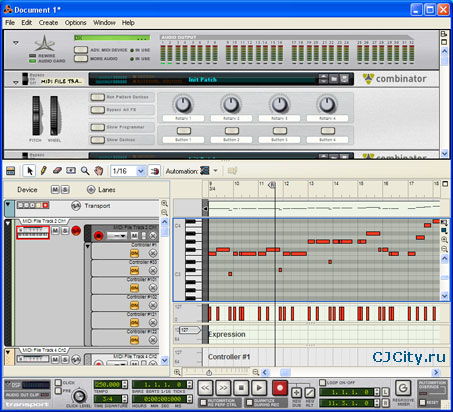This screenshot has height=412, width=453.
Task: Click the Combinator browse patch folder icon
Action: [x=334, y=79]
